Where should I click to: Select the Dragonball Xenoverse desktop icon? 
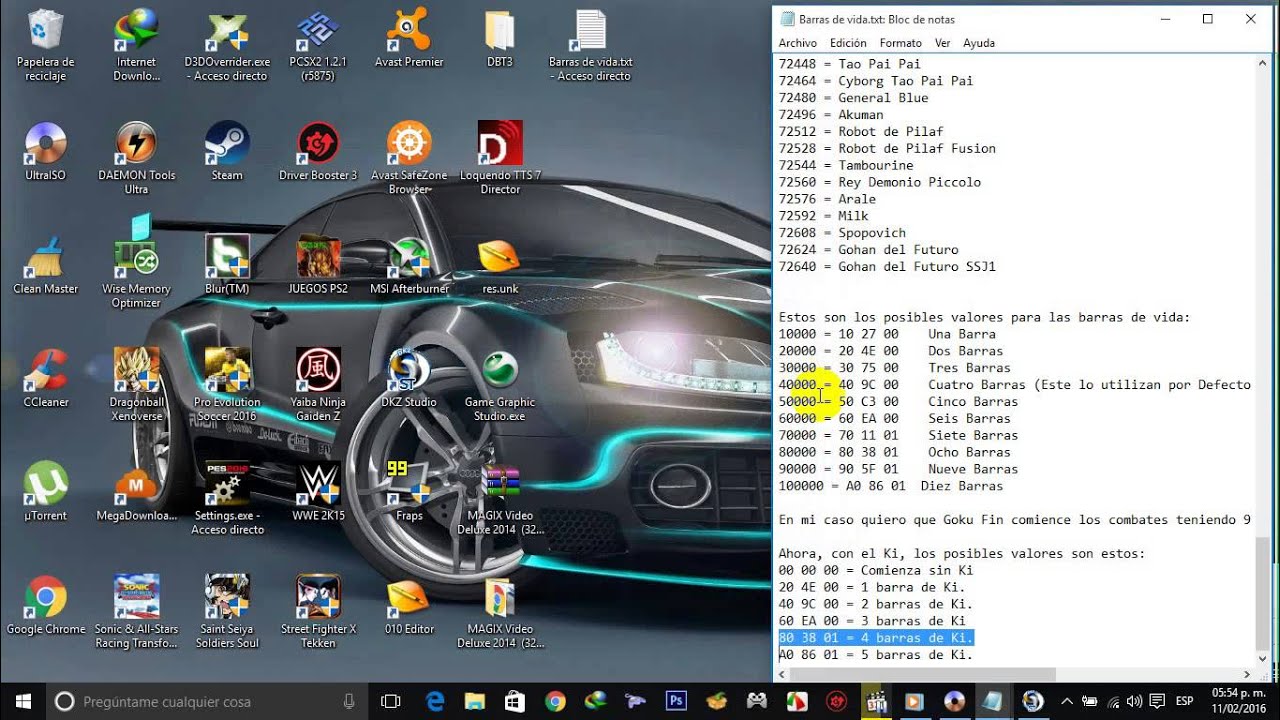click(x=136, y=386)
